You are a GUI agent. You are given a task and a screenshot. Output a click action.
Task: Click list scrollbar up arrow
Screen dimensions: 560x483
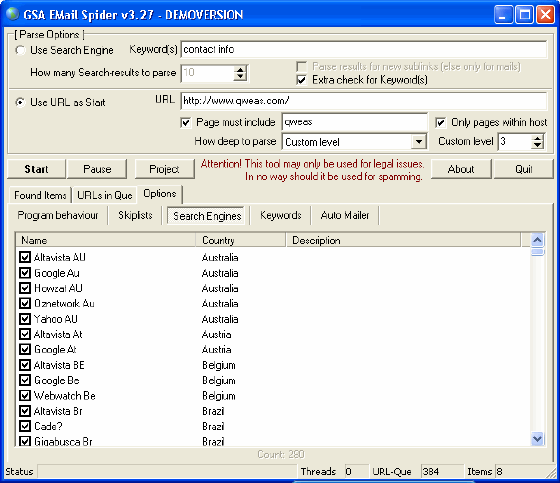point(538,240)
